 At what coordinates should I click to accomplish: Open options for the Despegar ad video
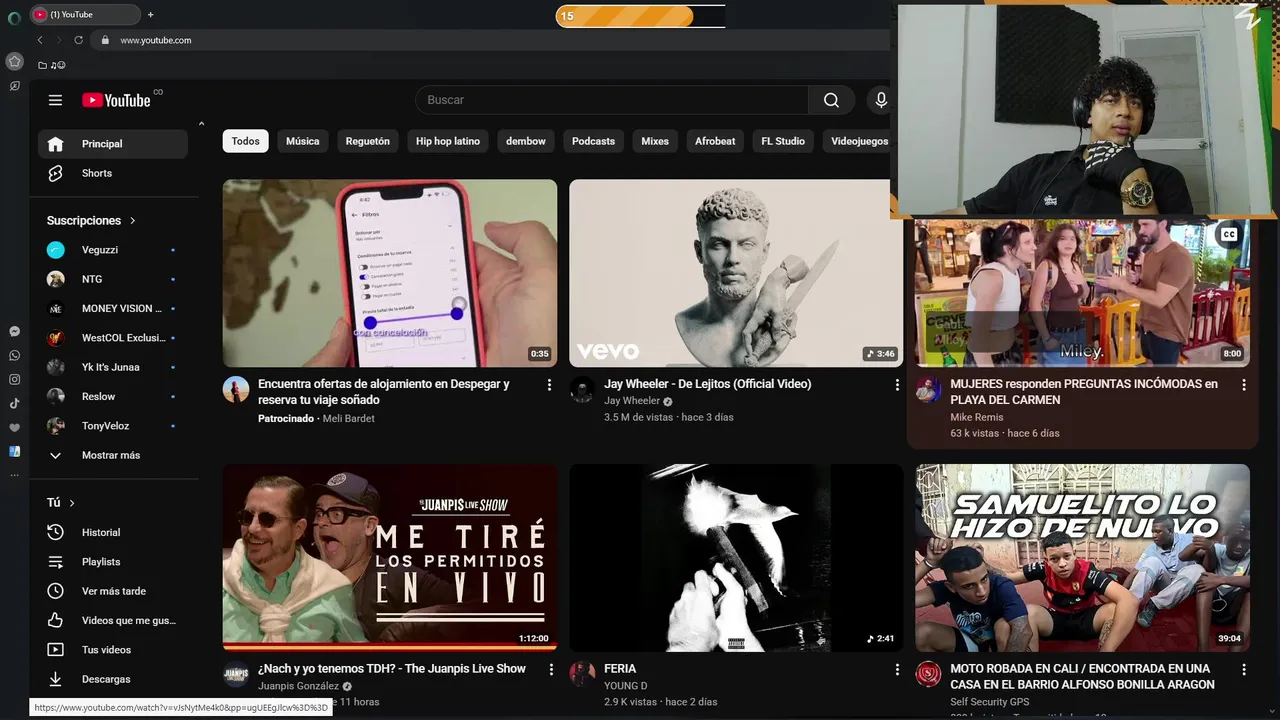(549, 385)
